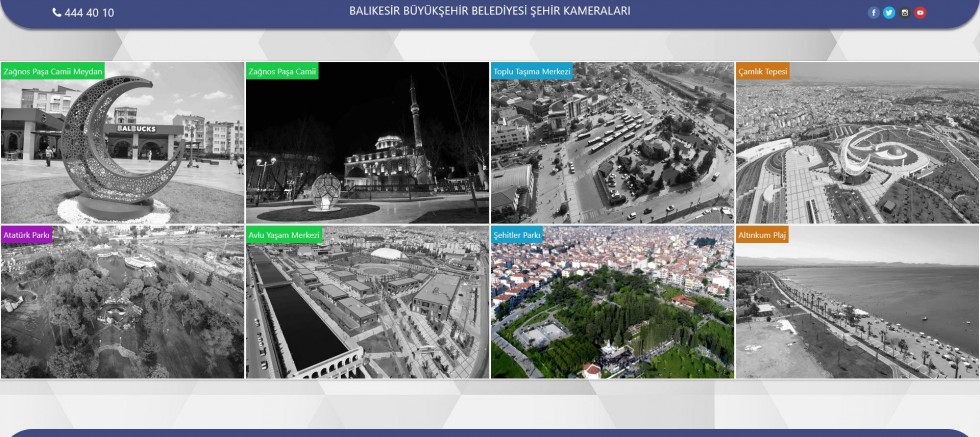Click the 444 40 10 phone number

coord(83,13)
